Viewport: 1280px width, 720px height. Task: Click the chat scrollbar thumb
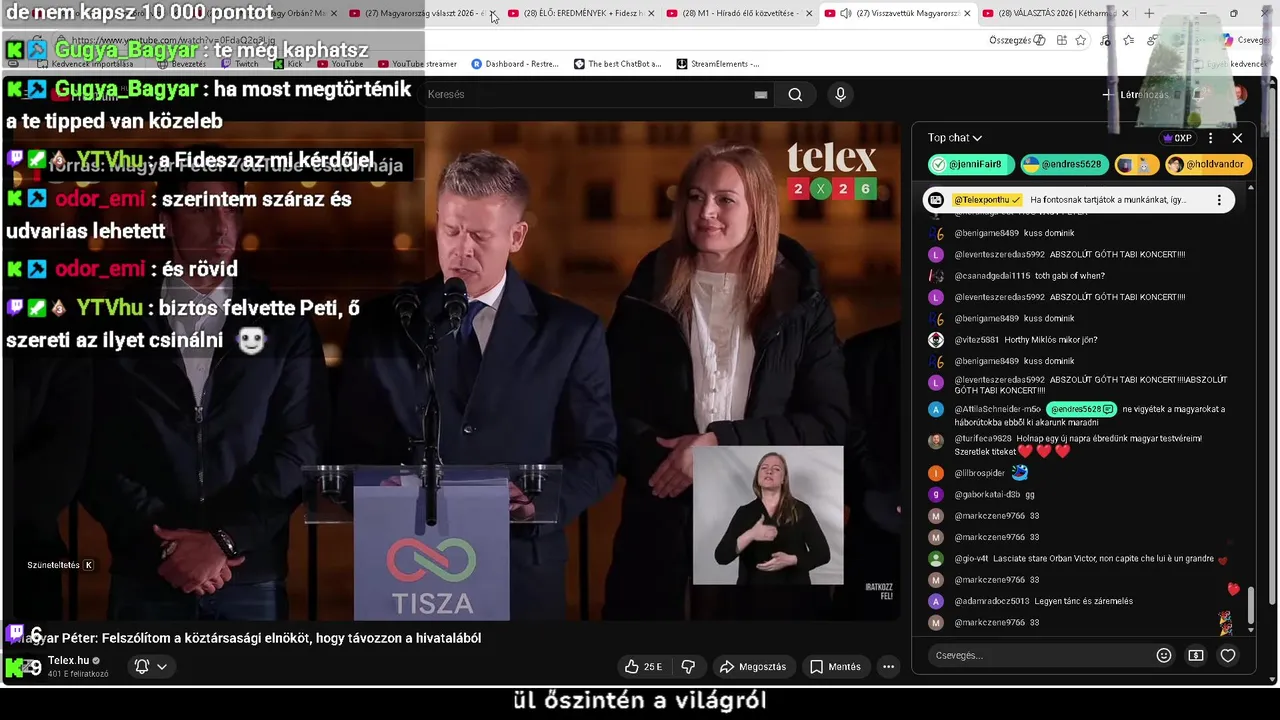tap(1250, 604)
